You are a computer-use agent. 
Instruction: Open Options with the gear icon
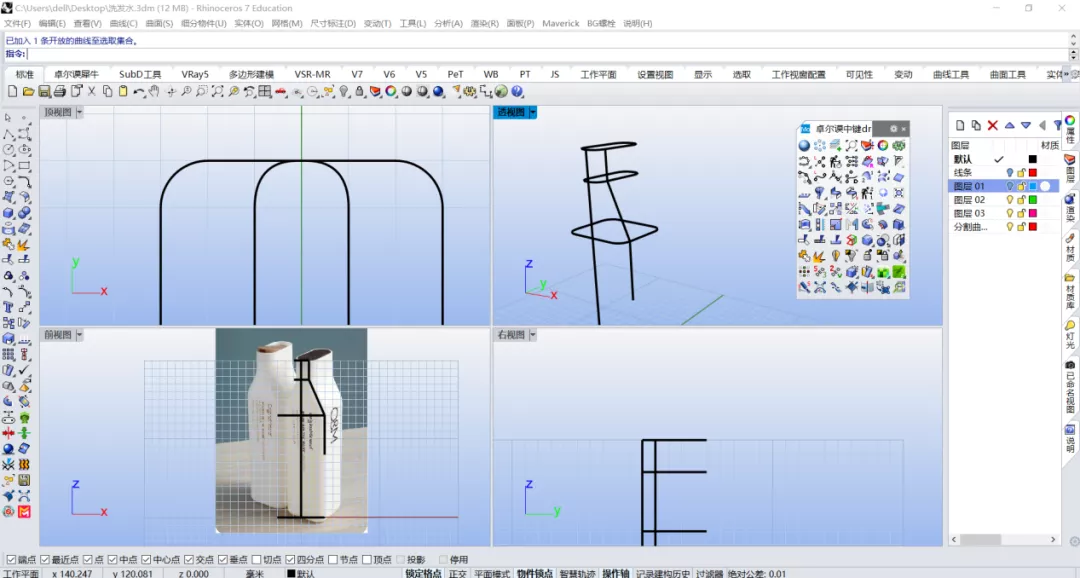[470, 91]
